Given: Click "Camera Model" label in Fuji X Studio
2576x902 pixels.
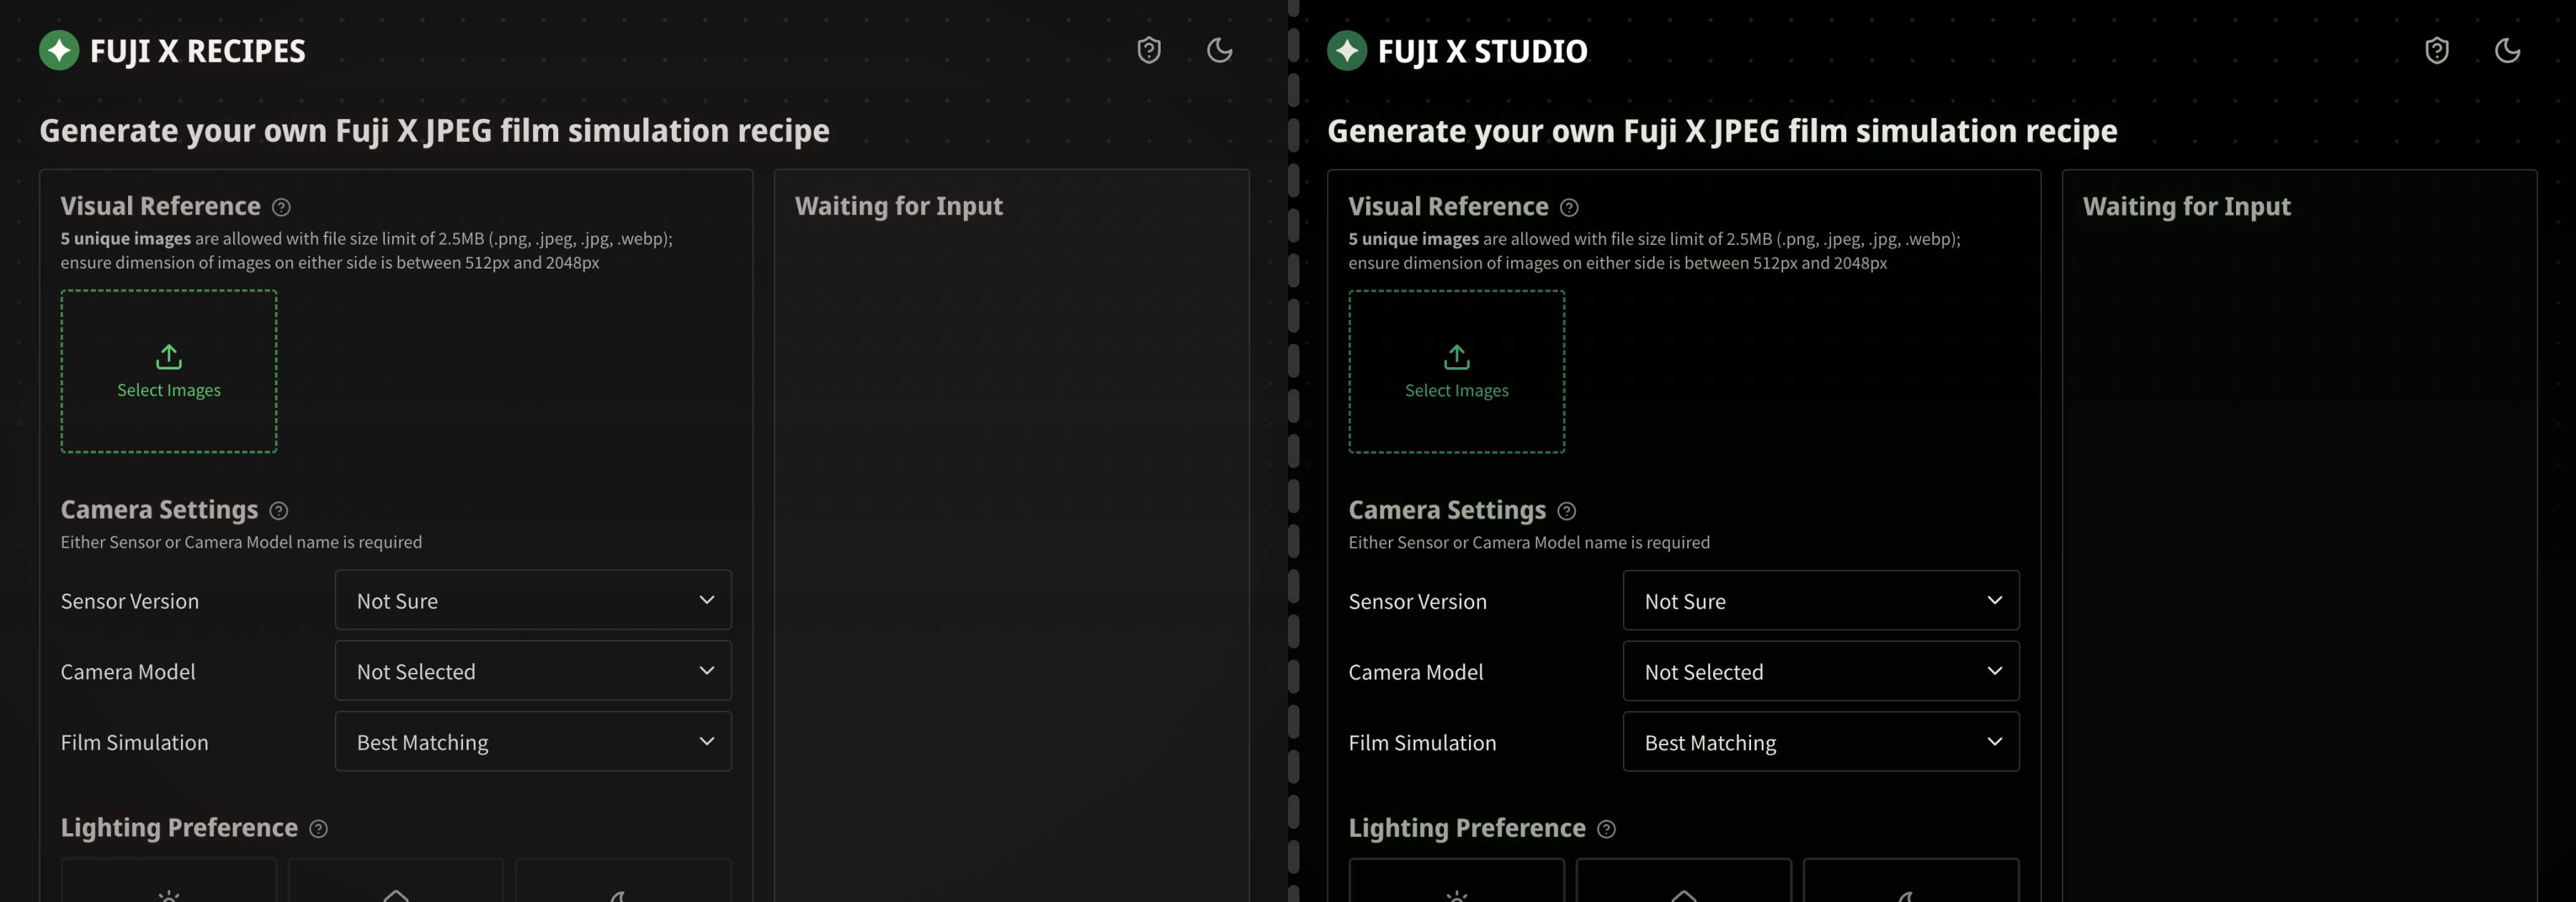Looking at the screenshot, I should 1416,672.
